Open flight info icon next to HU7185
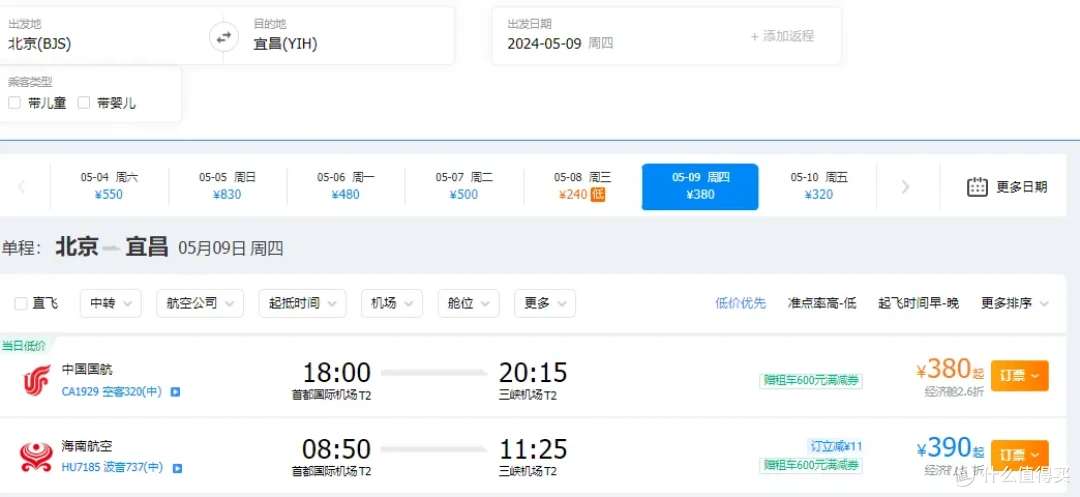1080x497 pixels. tap(177, 468)
